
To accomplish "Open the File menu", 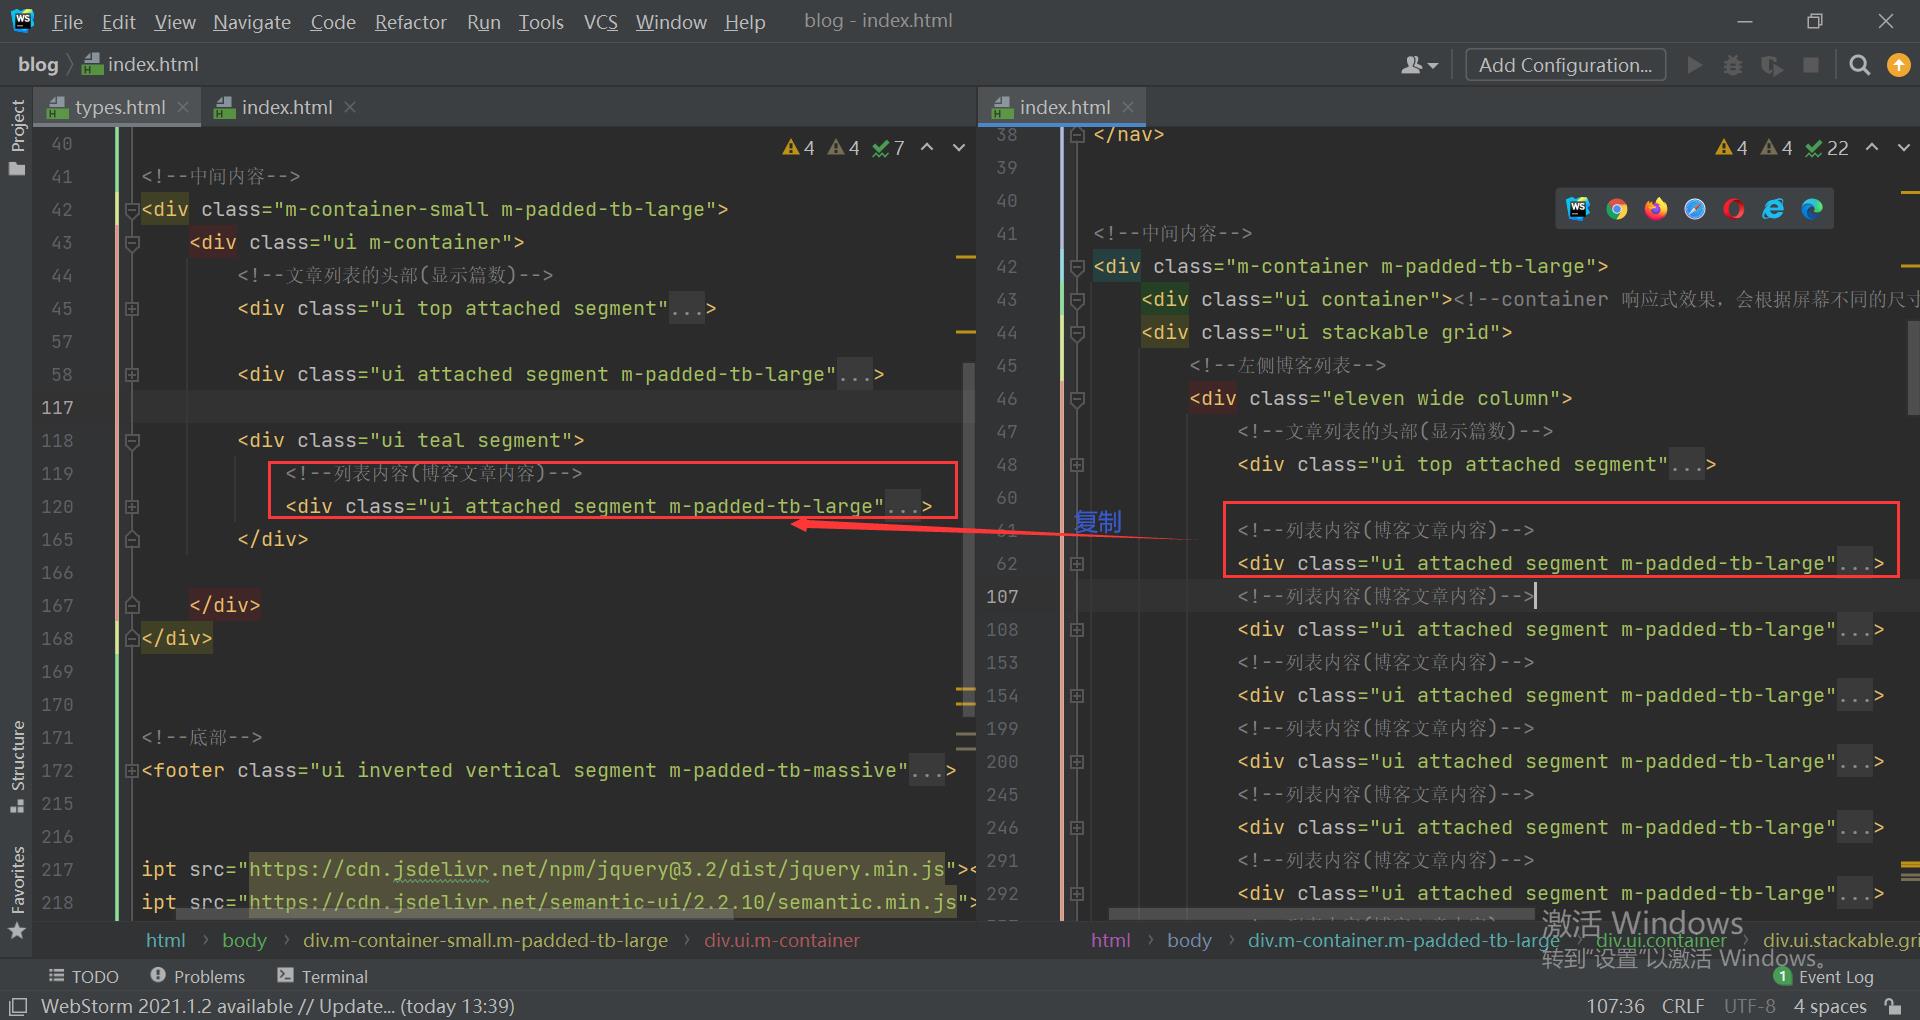I will pyautogui.click(x=67, y=22).
